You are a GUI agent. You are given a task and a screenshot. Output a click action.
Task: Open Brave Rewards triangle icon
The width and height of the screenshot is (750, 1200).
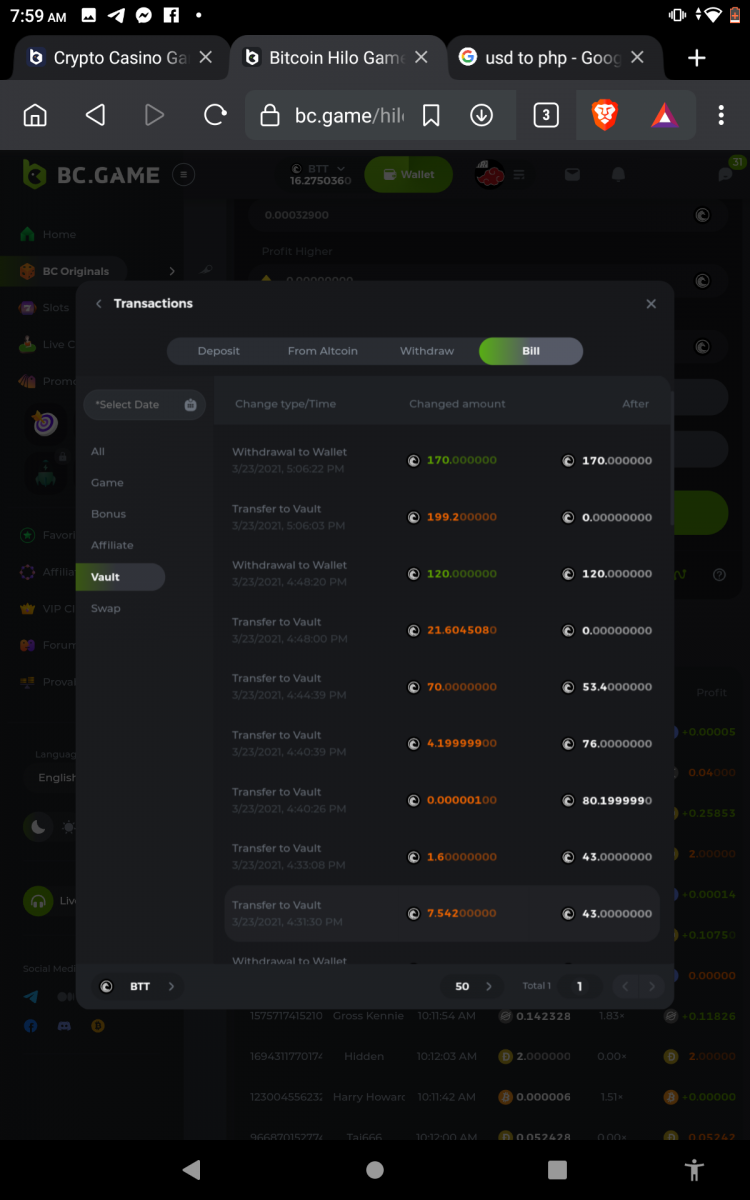click(664, 116)
